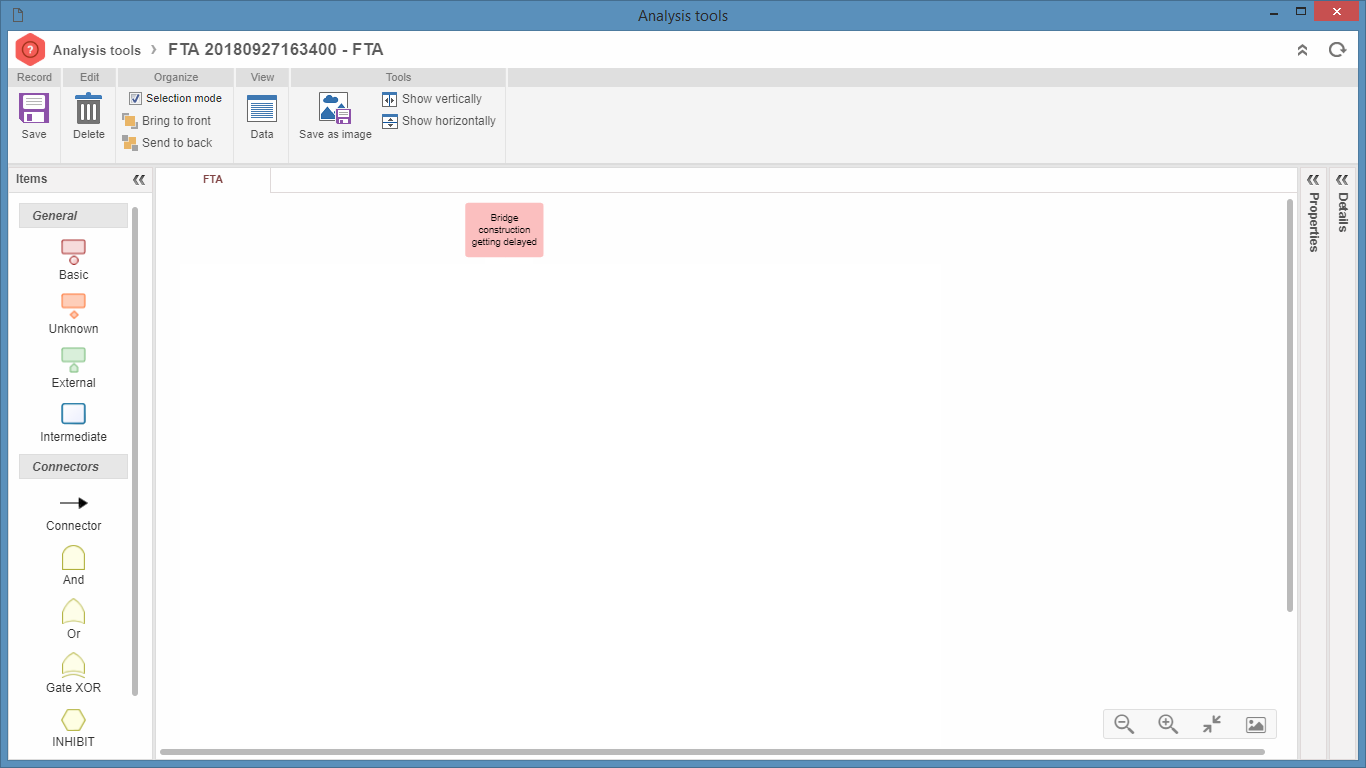Click Show horizontally icon
Screen dimensions: 1366x768
390,121
